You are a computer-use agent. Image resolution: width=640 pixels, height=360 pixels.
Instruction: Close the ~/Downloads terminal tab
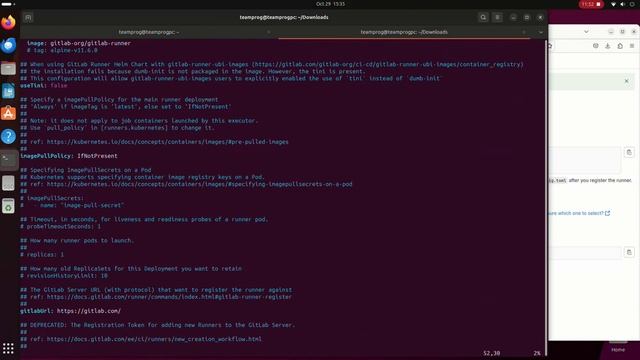coord(524,32)
